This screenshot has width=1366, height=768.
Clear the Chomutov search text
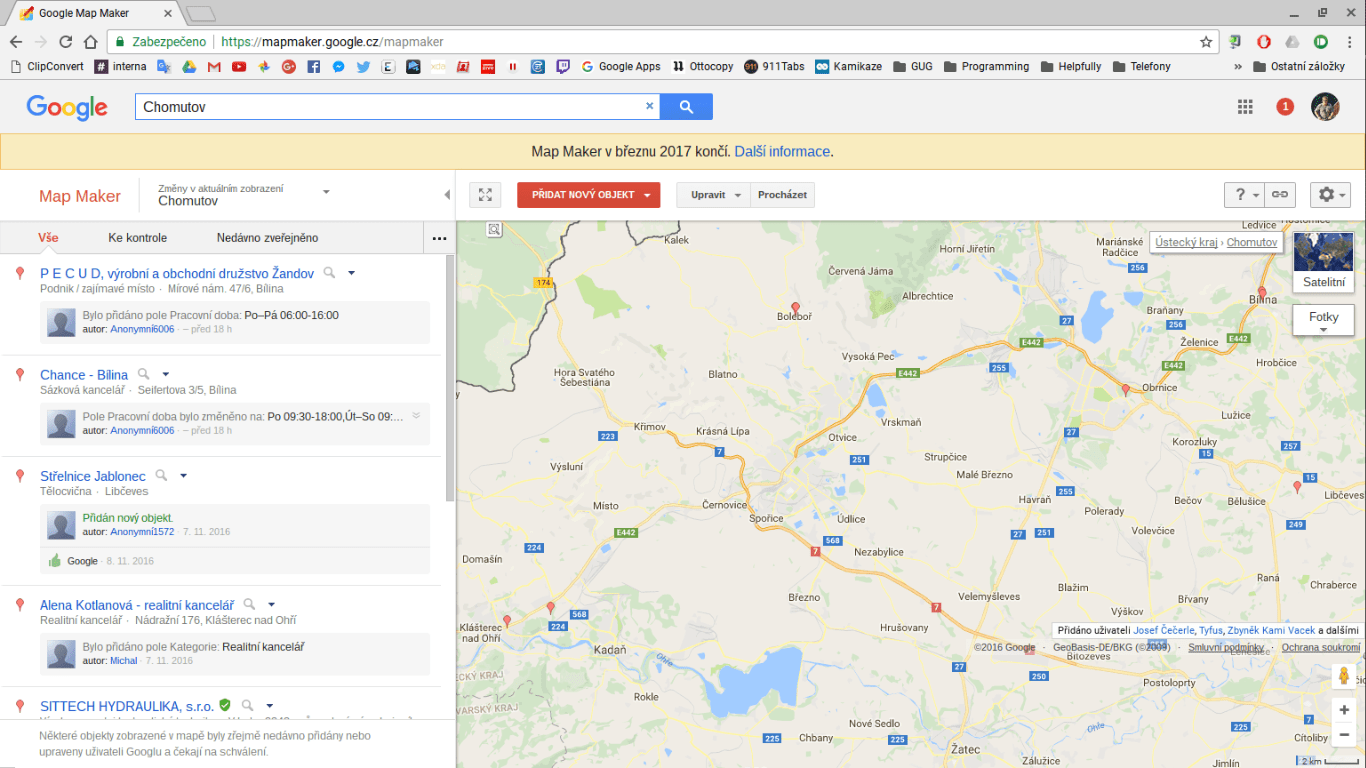tap(649, 106)
